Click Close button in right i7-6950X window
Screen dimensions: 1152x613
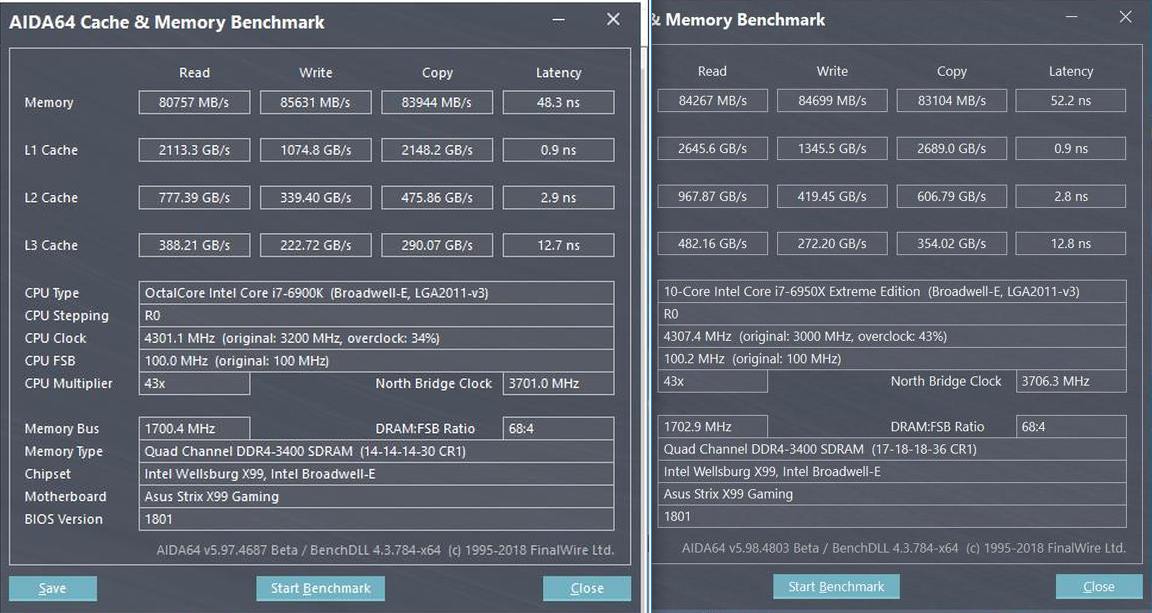pyautogui.click(x=1099, y=587)
